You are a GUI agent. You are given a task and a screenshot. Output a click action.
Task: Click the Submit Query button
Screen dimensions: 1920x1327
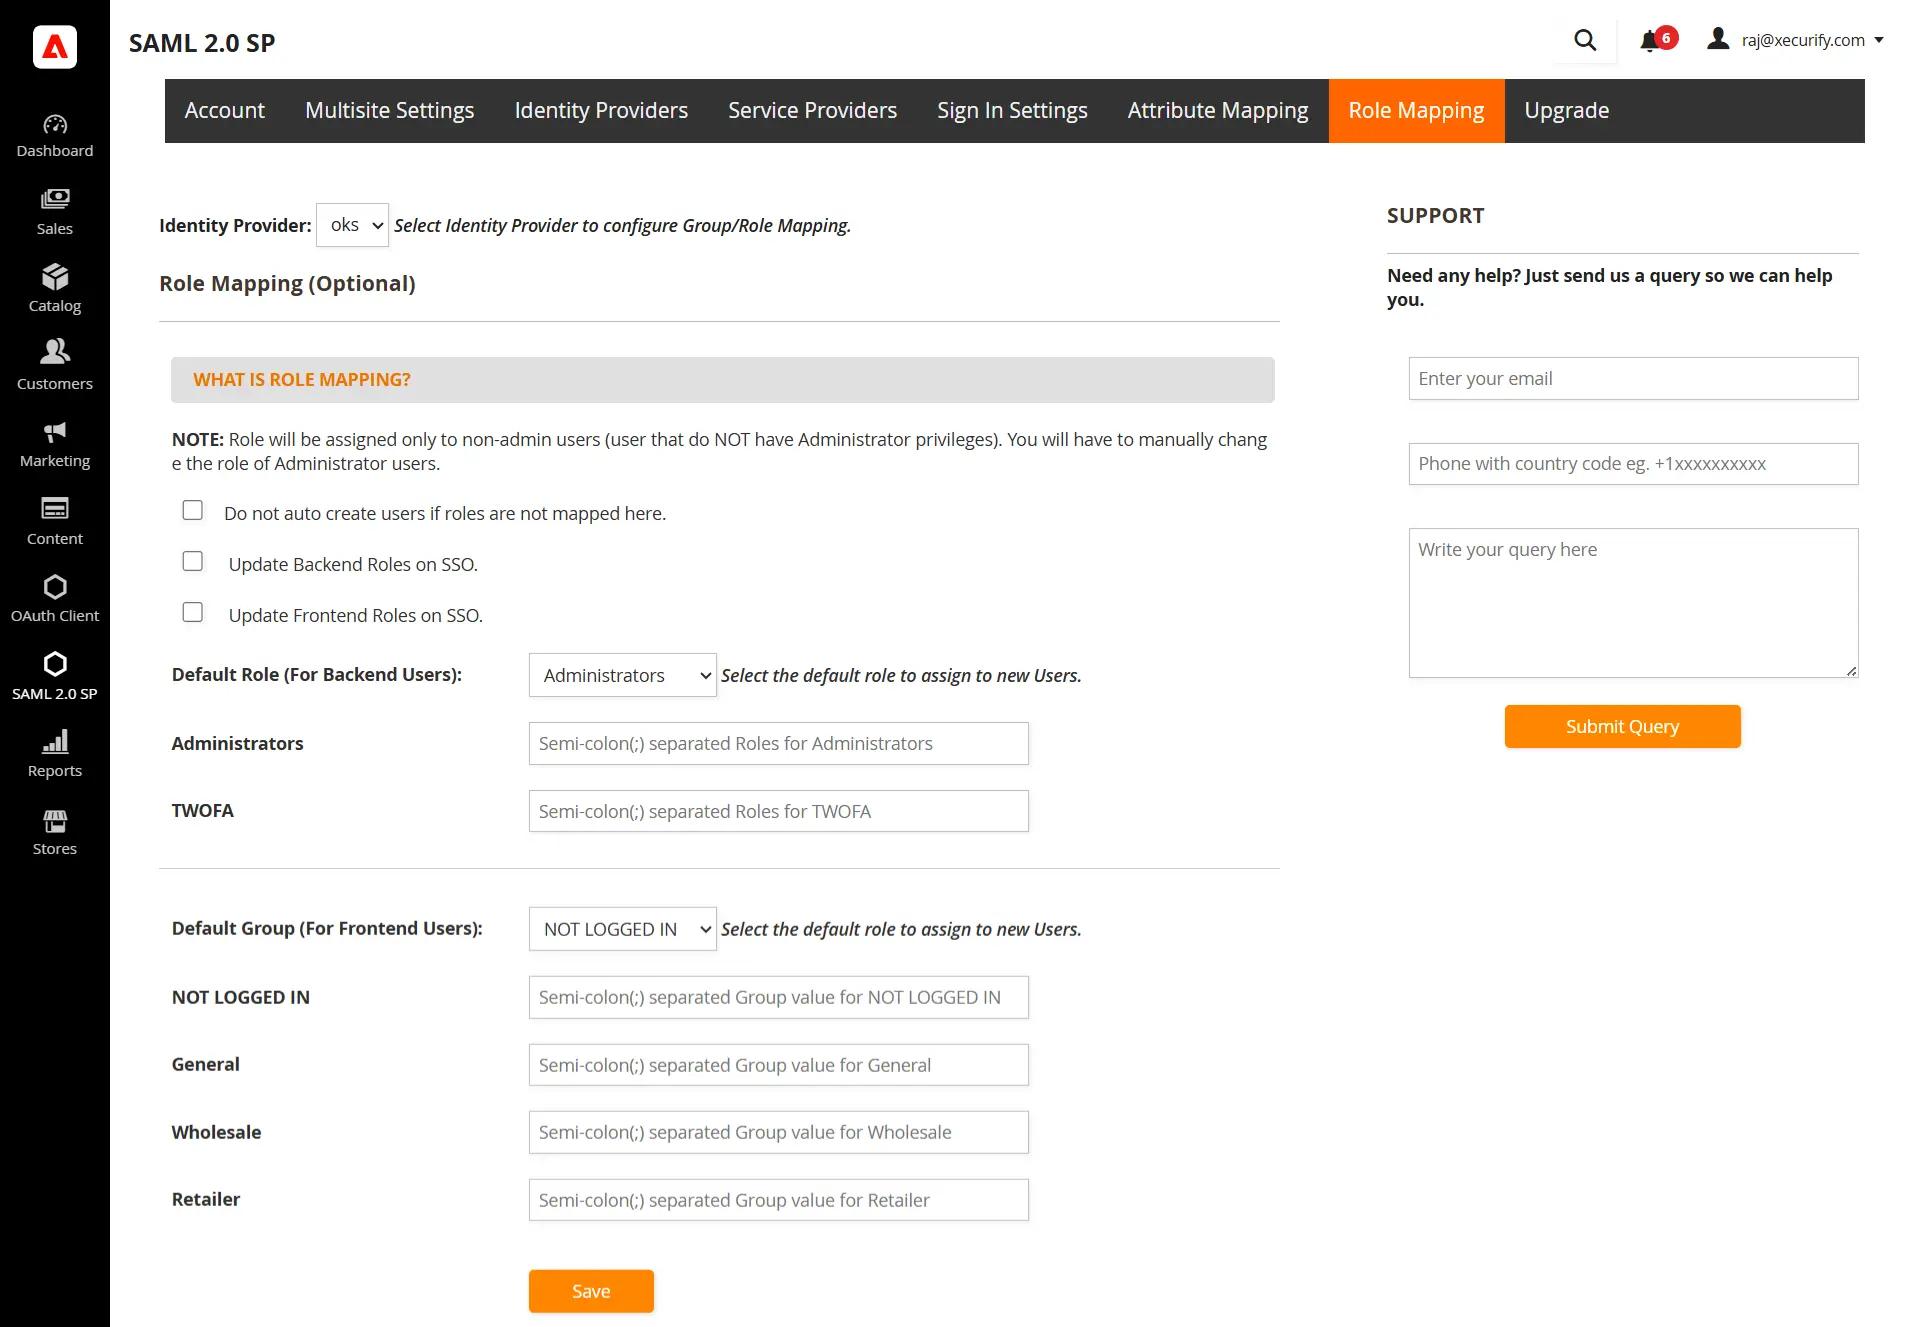[1622, 727]
